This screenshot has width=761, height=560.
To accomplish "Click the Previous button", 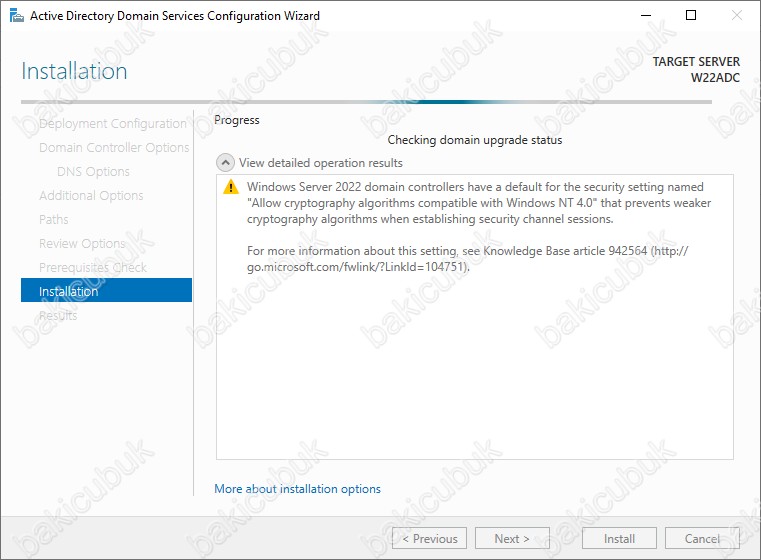I will [430, 538].
